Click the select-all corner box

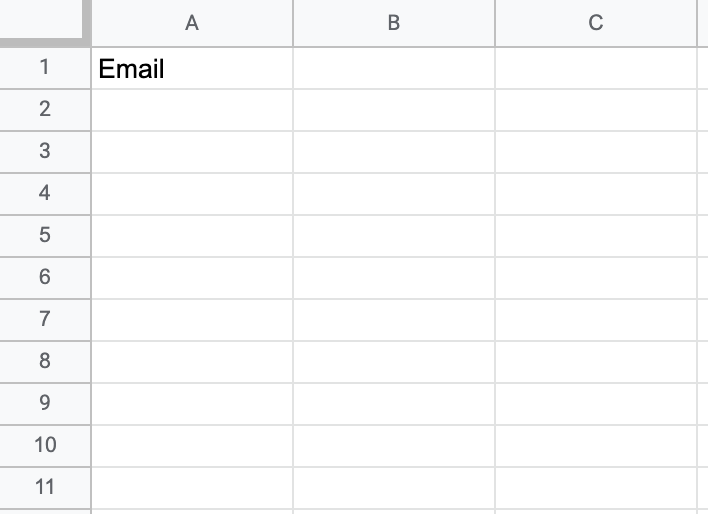coord(42,20)
